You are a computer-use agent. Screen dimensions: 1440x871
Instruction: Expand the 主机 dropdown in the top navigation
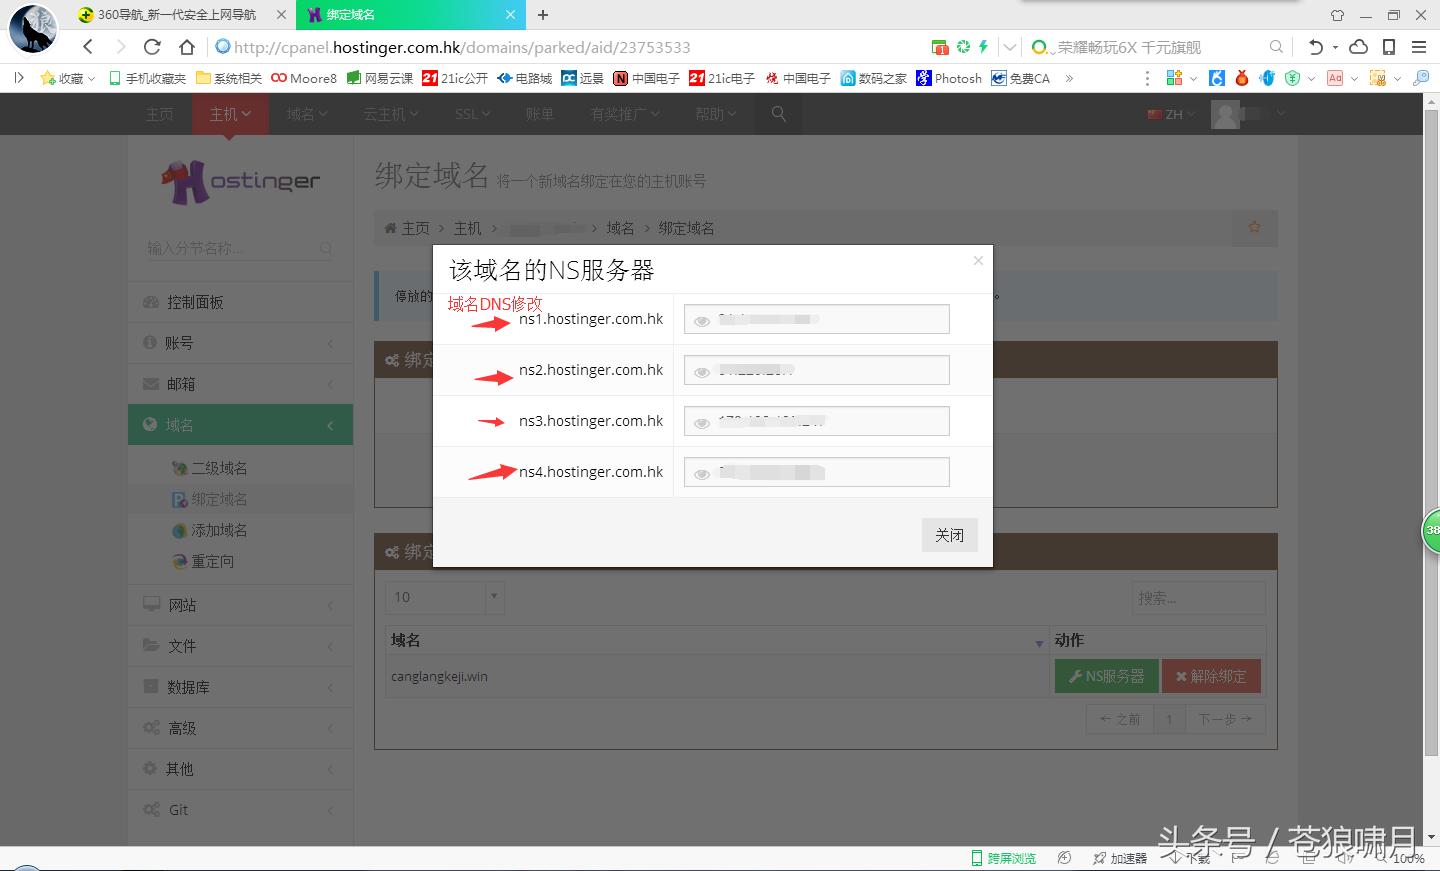pos(230,114)
